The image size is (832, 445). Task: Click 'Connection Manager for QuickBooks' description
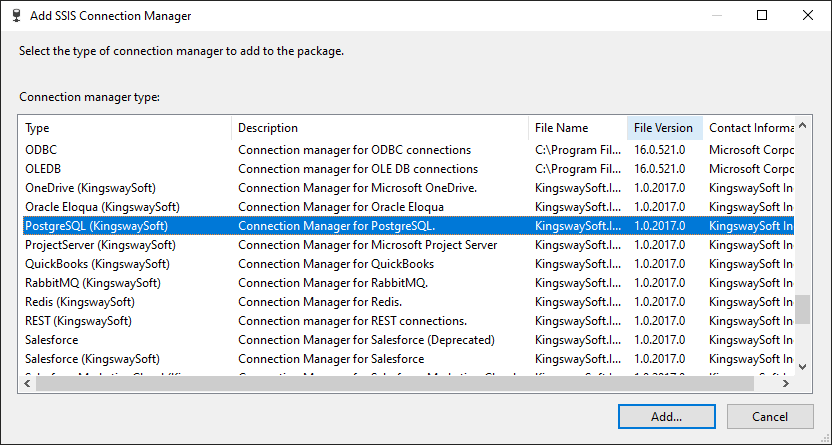click(336, 264)
